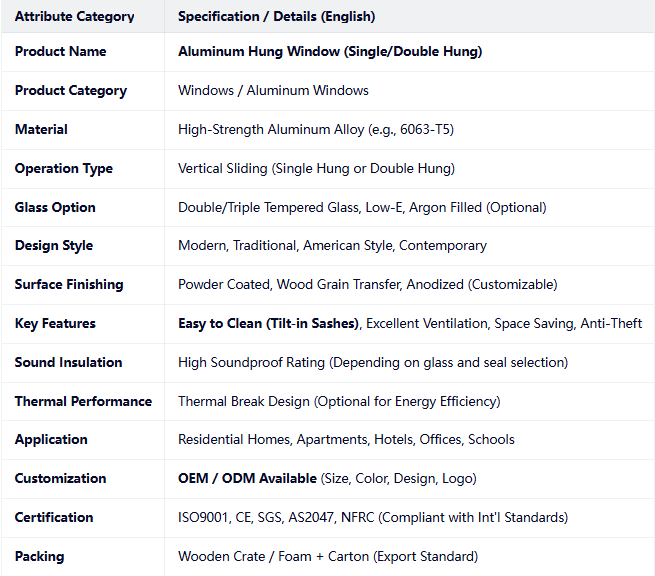The width and height of the screenshot is (655, 576).
Task: Click High-Strength Aluminum Alloy 6063-T5 text
Action: tap(316, 129)
